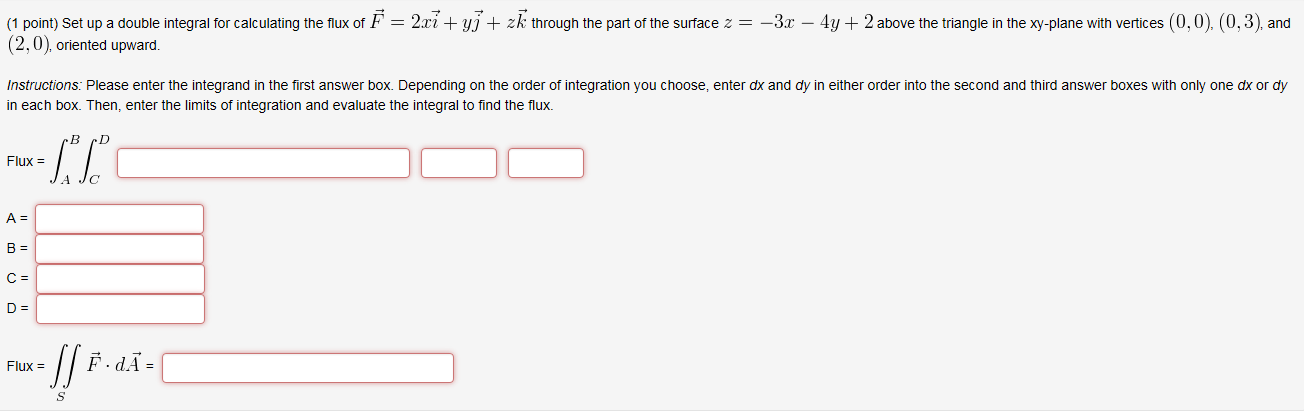
Task: Select the last differential box in the Flux row
Action: 546,163
